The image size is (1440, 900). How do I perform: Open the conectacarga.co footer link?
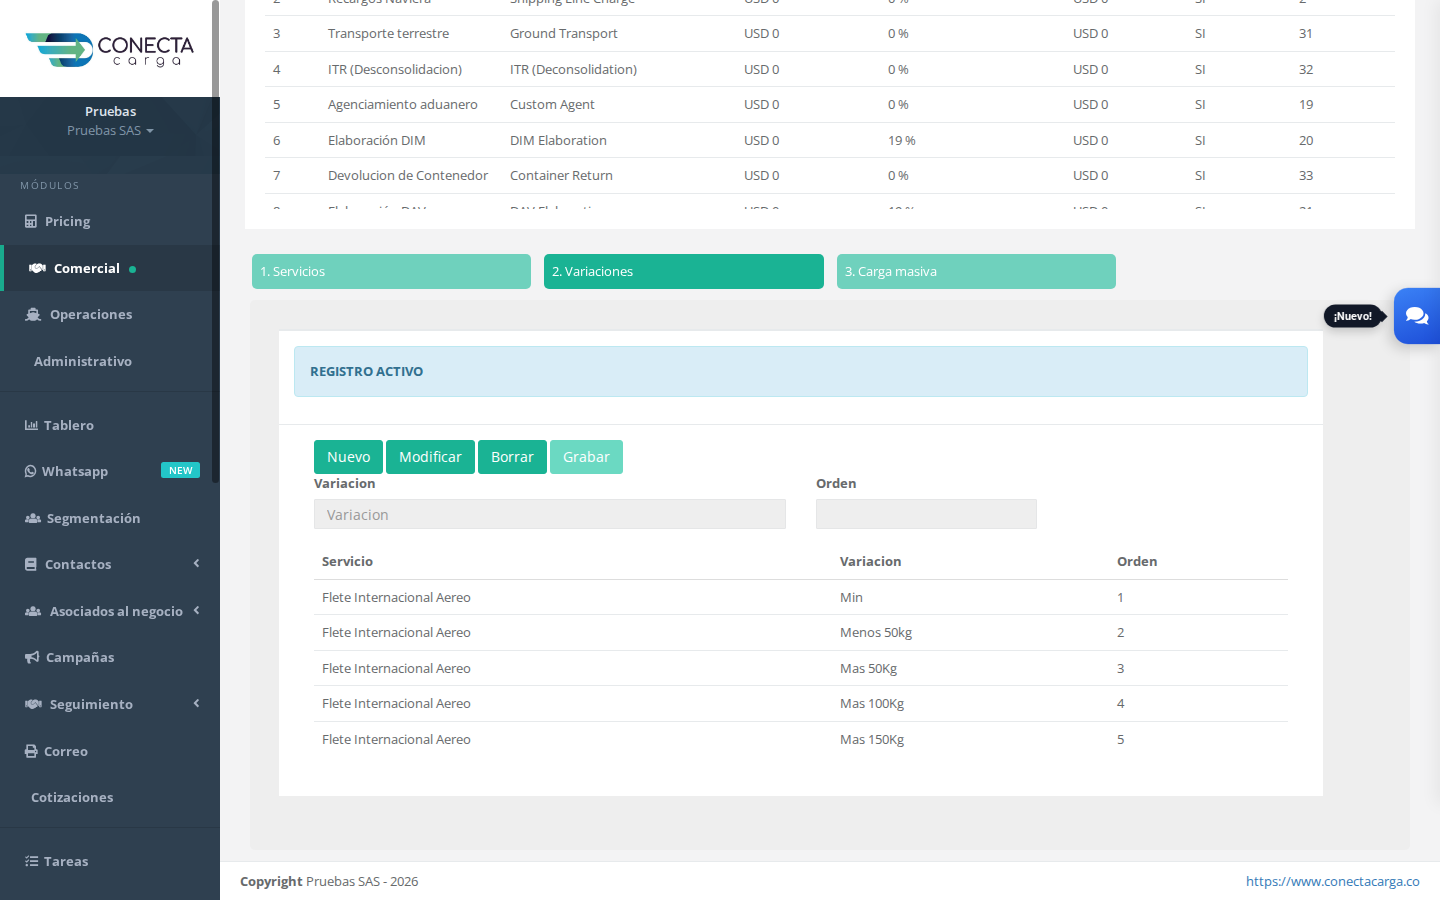pyautogui.click(x=1332, y=881)
